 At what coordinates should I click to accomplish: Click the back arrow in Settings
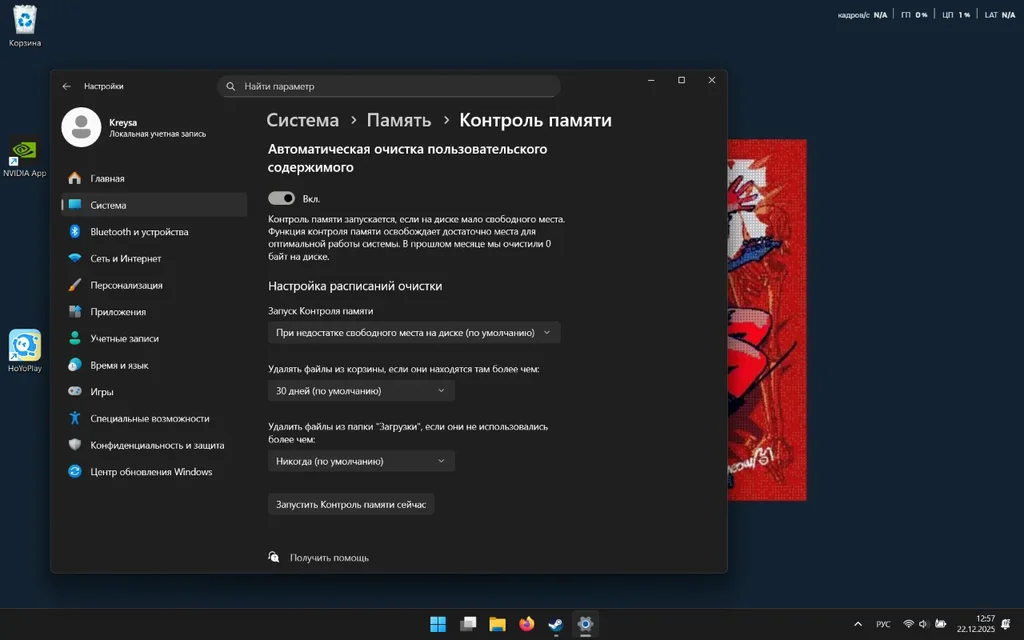[x=67, y=87]
